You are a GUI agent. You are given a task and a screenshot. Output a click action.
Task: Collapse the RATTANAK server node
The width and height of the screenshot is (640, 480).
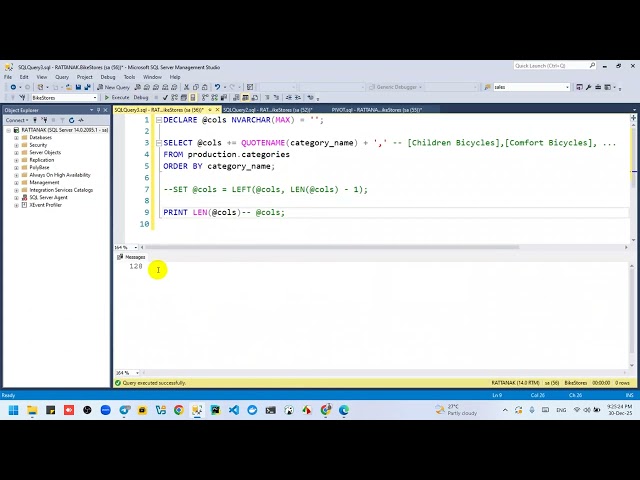pos(9,130)
